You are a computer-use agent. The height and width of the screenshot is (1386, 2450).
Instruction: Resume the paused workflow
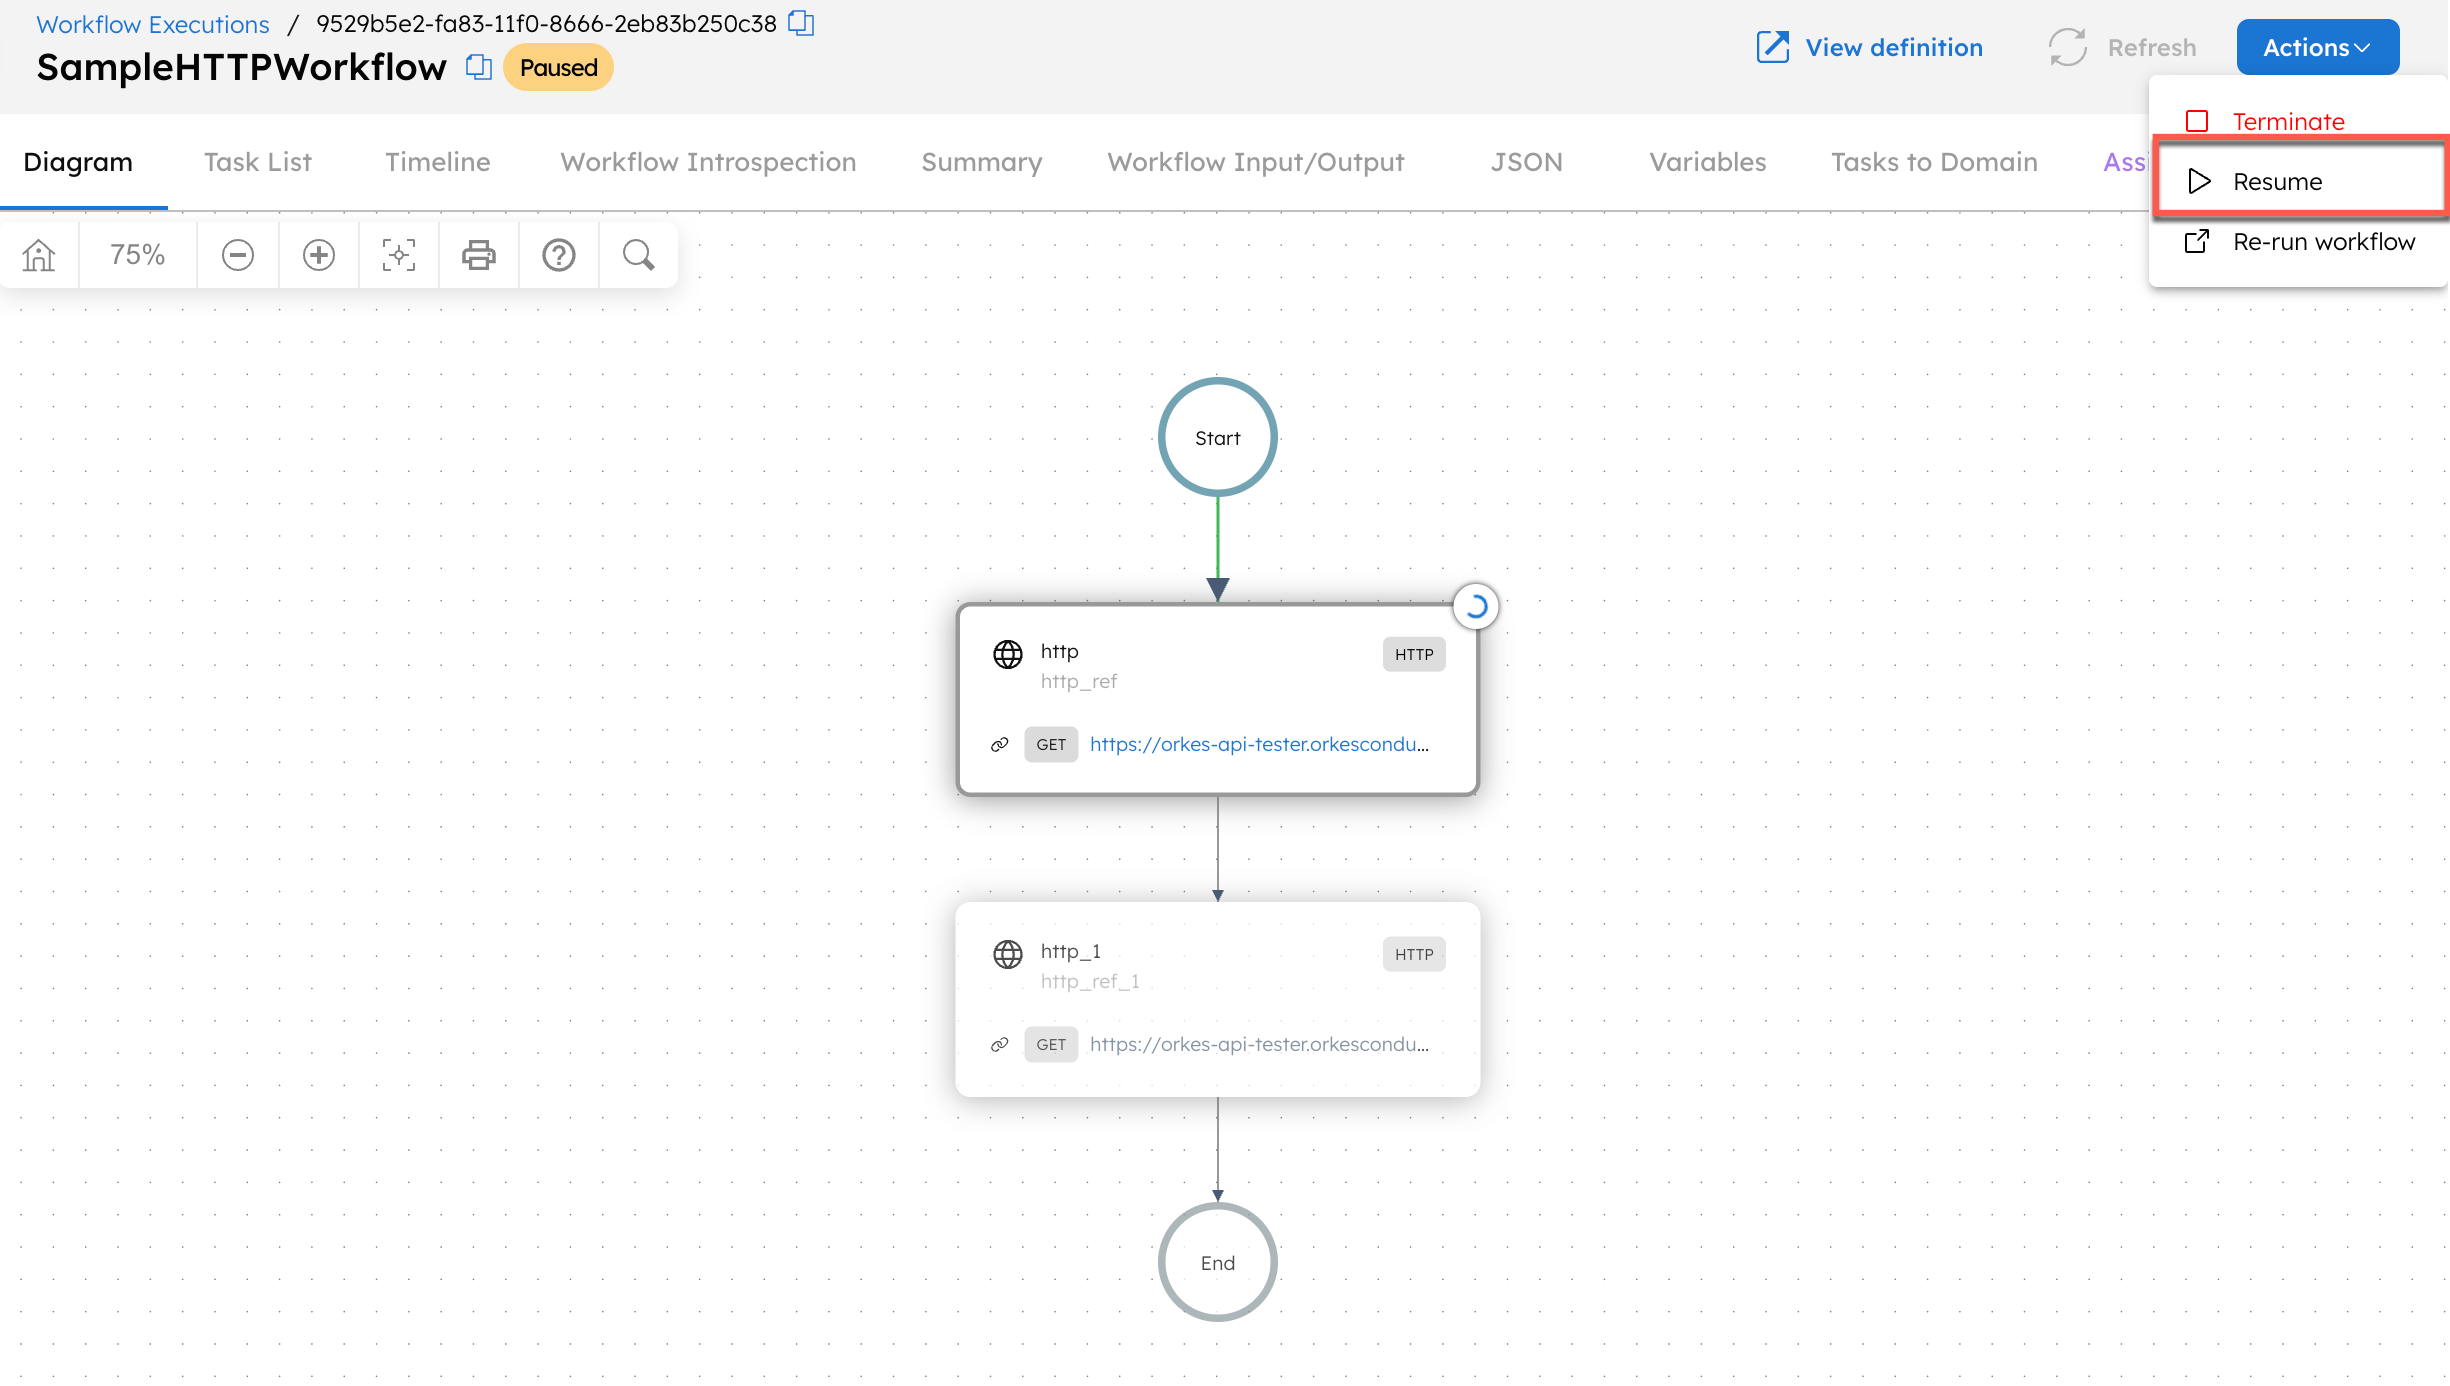(2277, 181)
